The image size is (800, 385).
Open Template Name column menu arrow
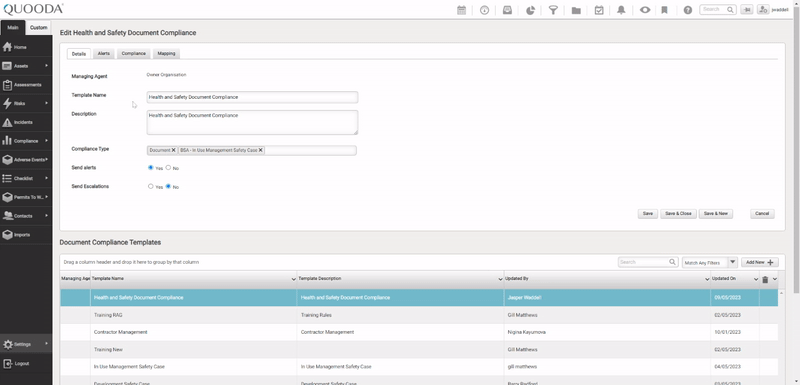[293, 279]
